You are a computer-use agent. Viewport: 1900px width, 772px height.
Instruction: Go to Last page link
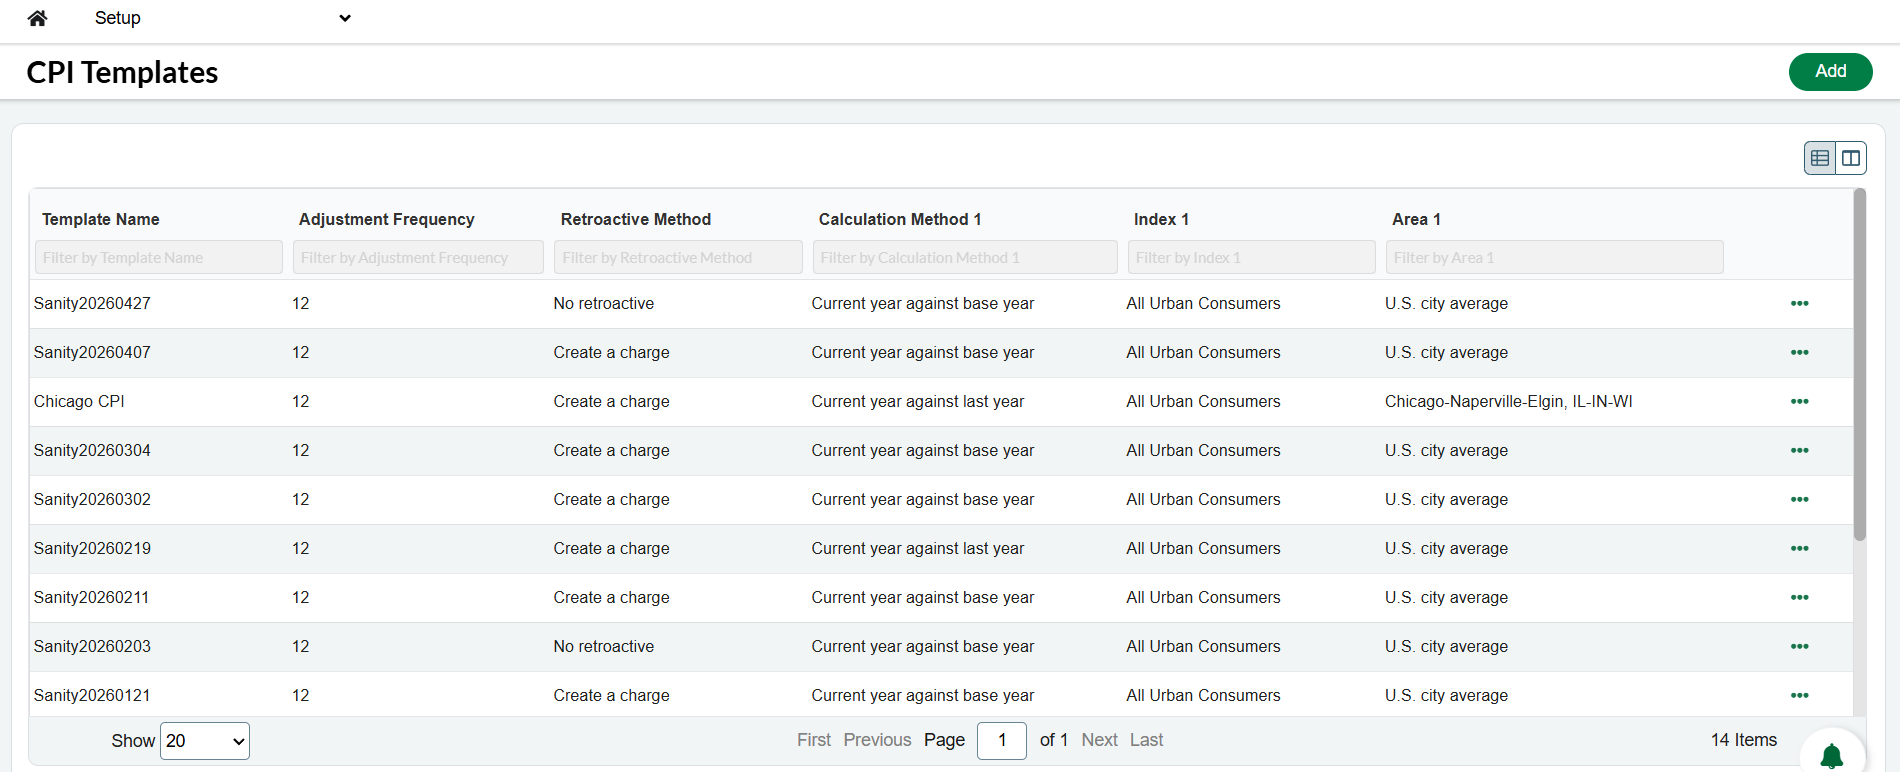1146,740
